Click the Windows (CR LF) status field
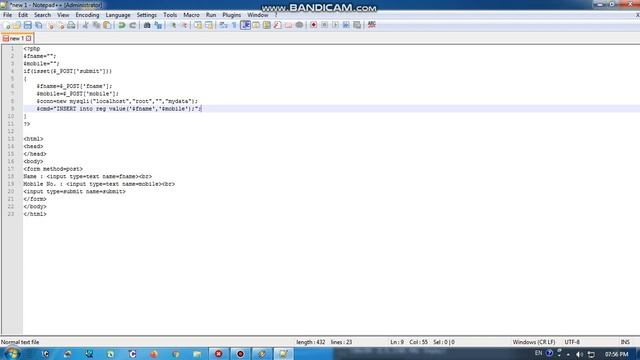The width and height of the screenshot is (640, 360). point(533,342)
